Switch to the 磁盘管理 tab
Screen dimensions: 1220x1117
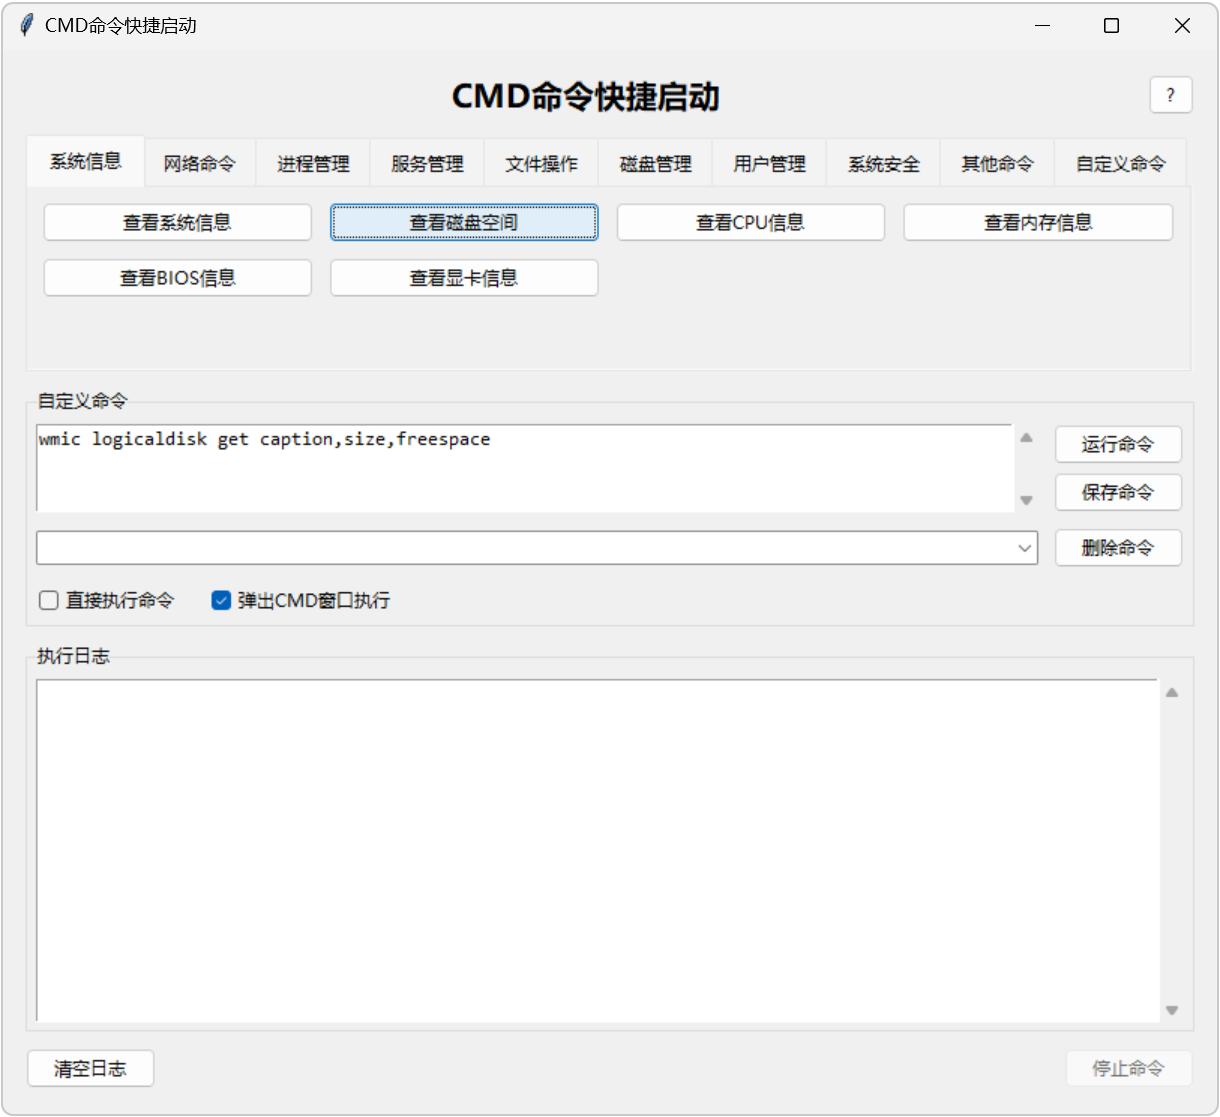click(x=656, y=164)
